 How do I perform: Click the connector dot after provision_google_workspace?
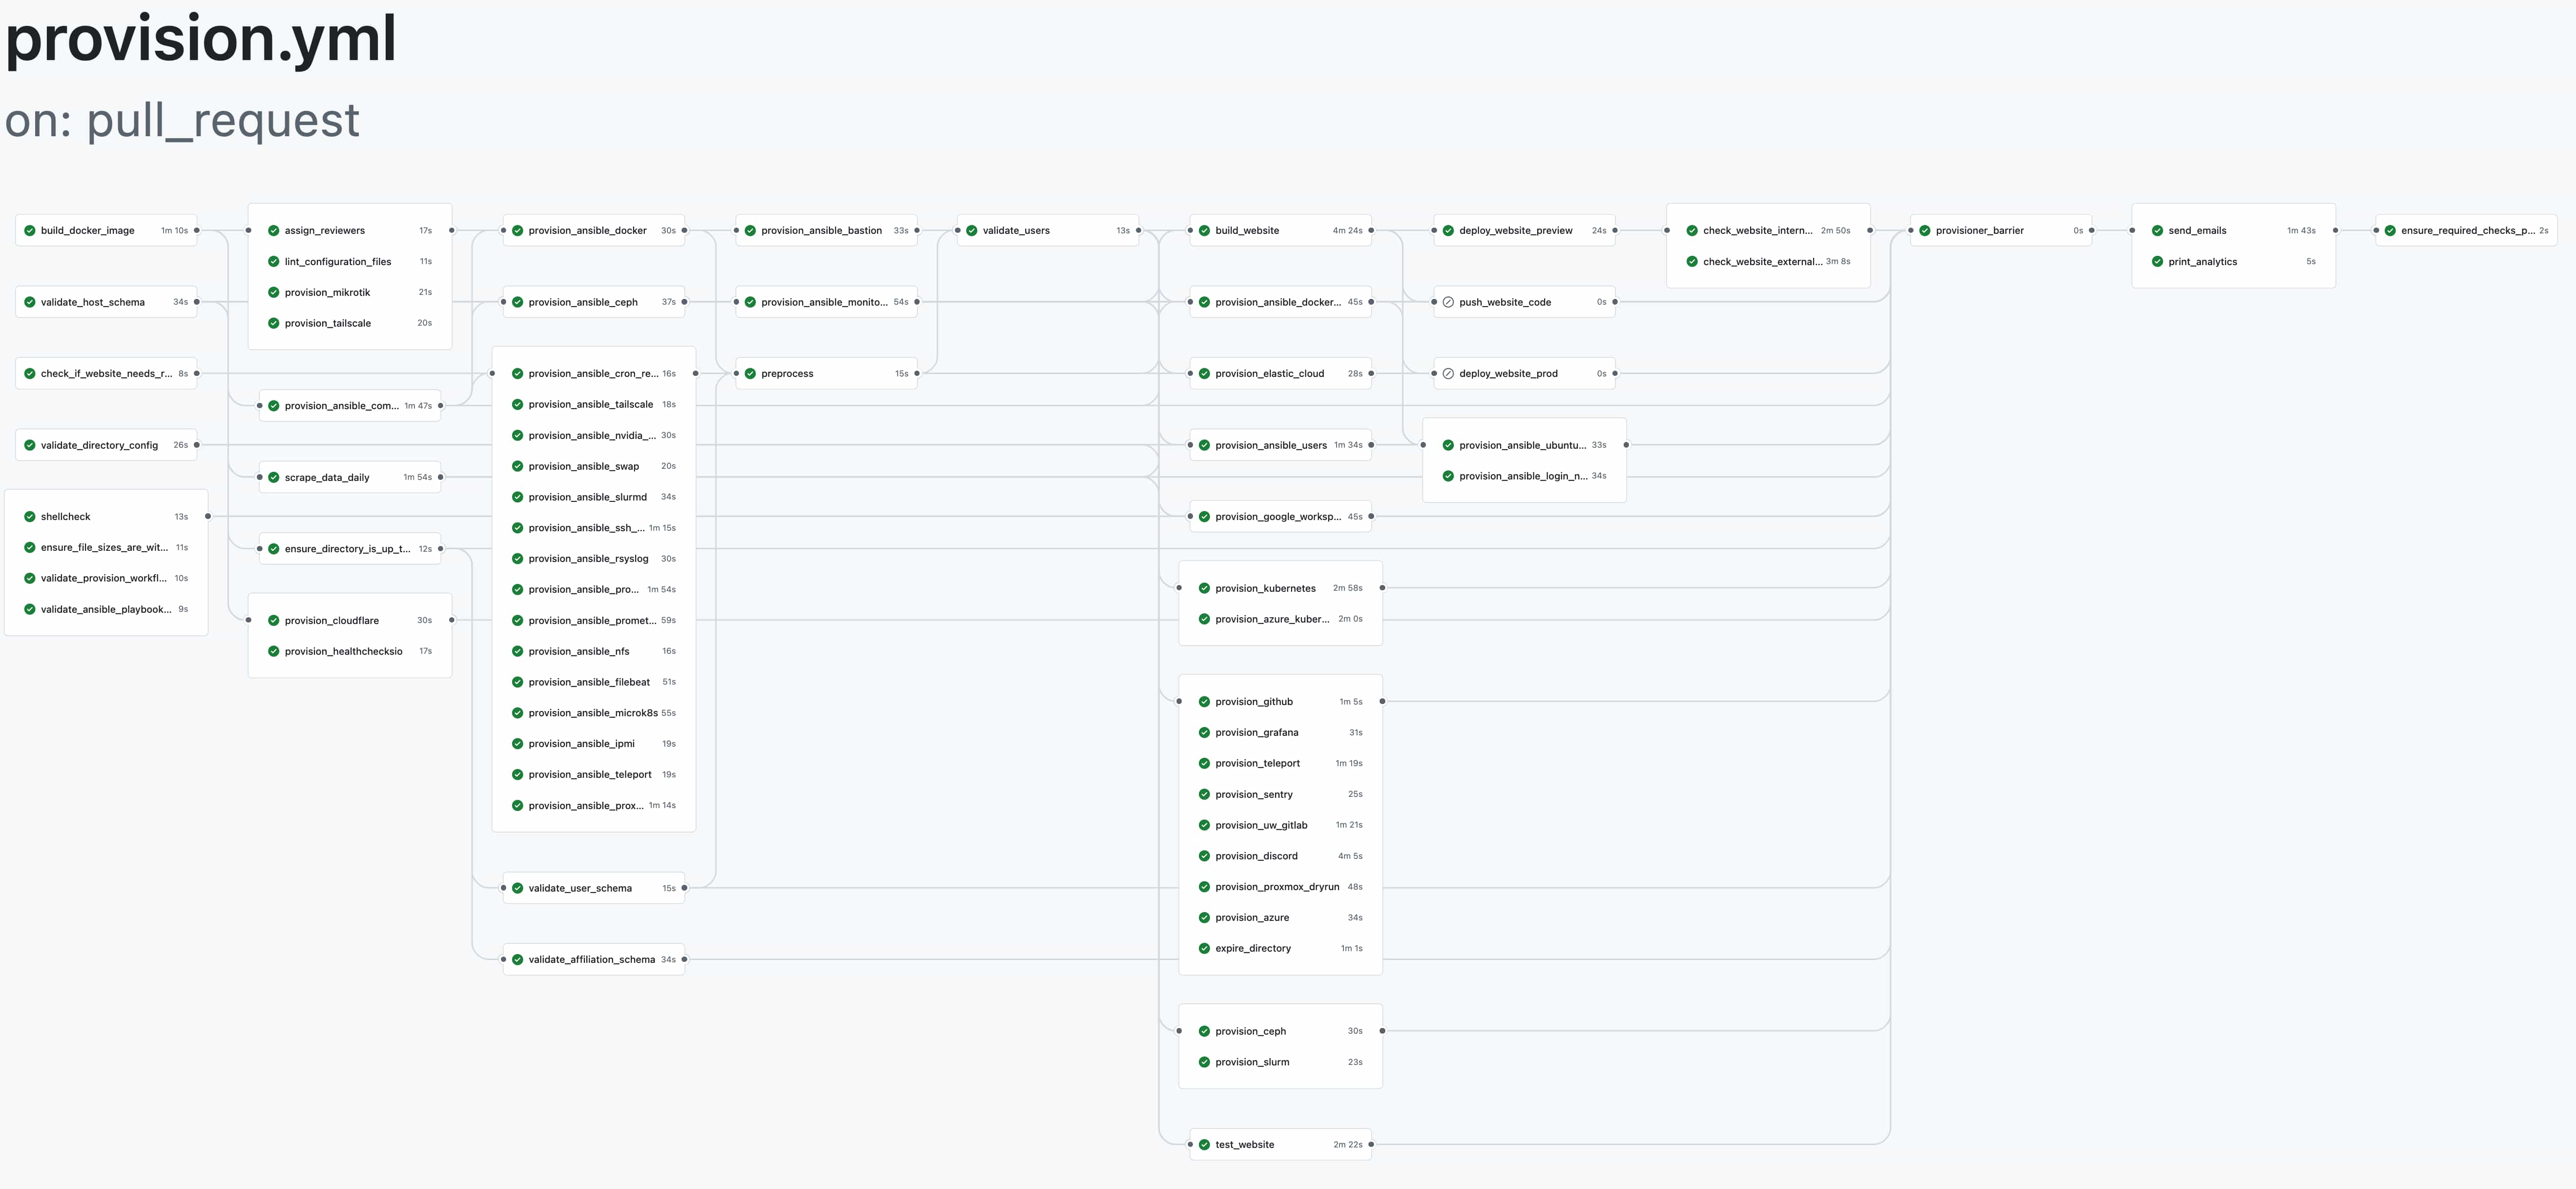click(1372, 516)
